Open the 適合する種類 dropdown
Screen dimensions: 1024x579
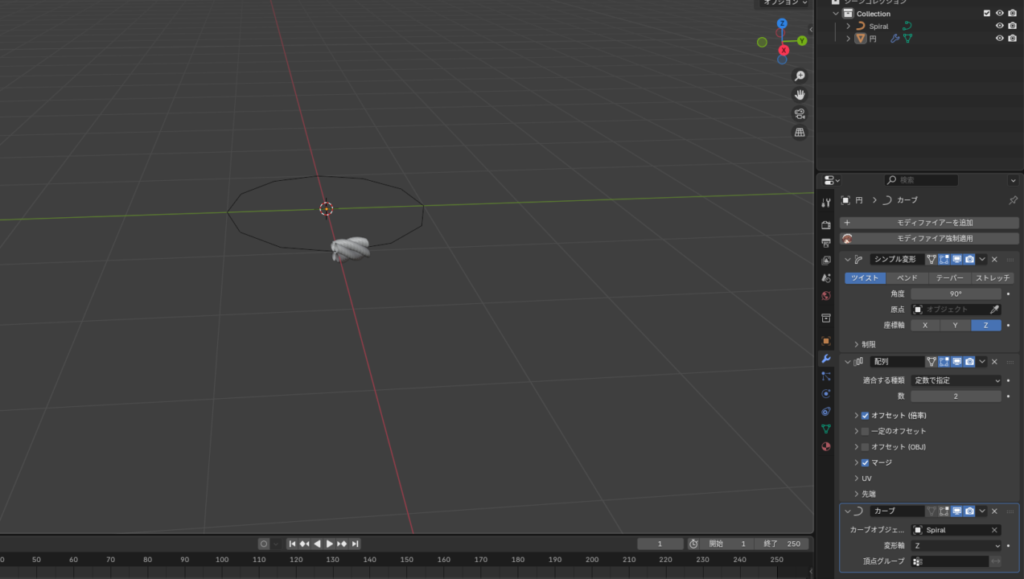[x=955, y=380]
